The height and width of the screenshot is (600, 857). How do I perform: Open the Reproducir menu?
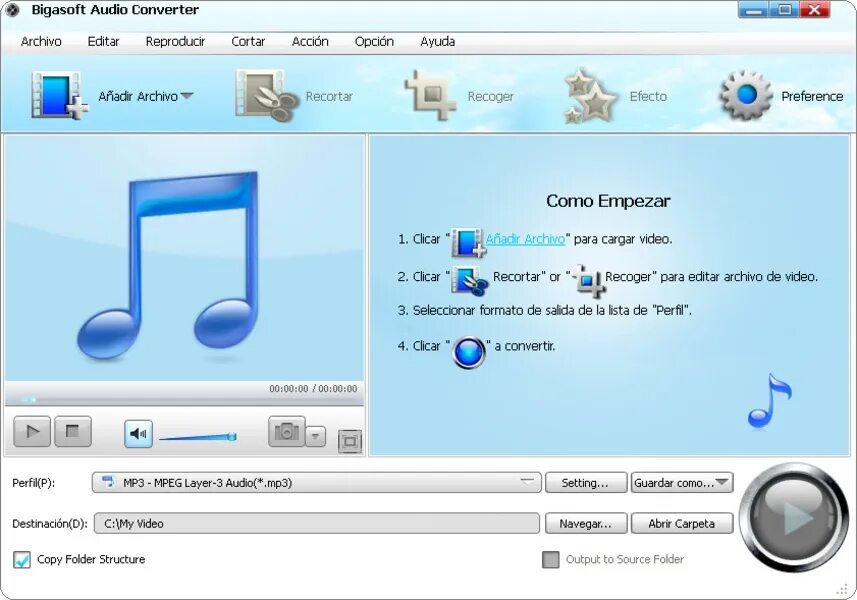pyautogui.click(x=175, y=42)
